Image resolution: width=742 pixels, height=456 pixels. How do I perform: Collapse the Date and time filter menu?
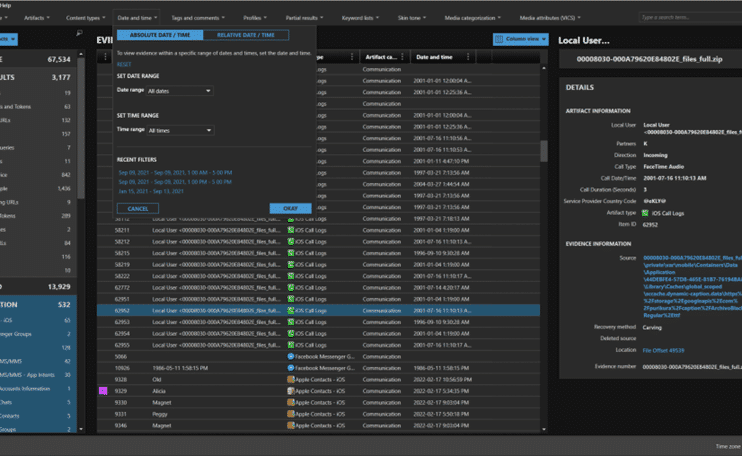point(137,18)
